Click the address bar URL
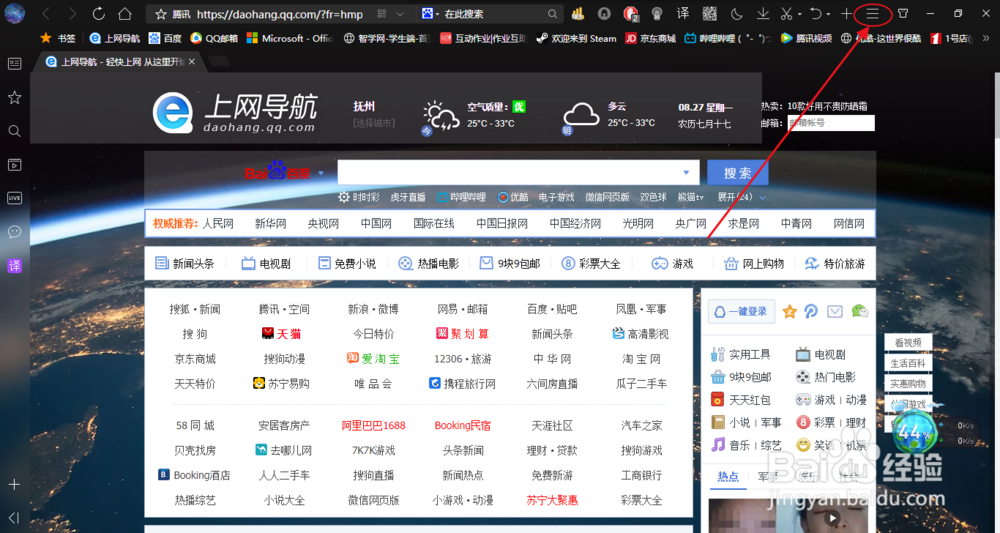The width and height of the screenshot is (1000, 533). [x=280, y=14]
